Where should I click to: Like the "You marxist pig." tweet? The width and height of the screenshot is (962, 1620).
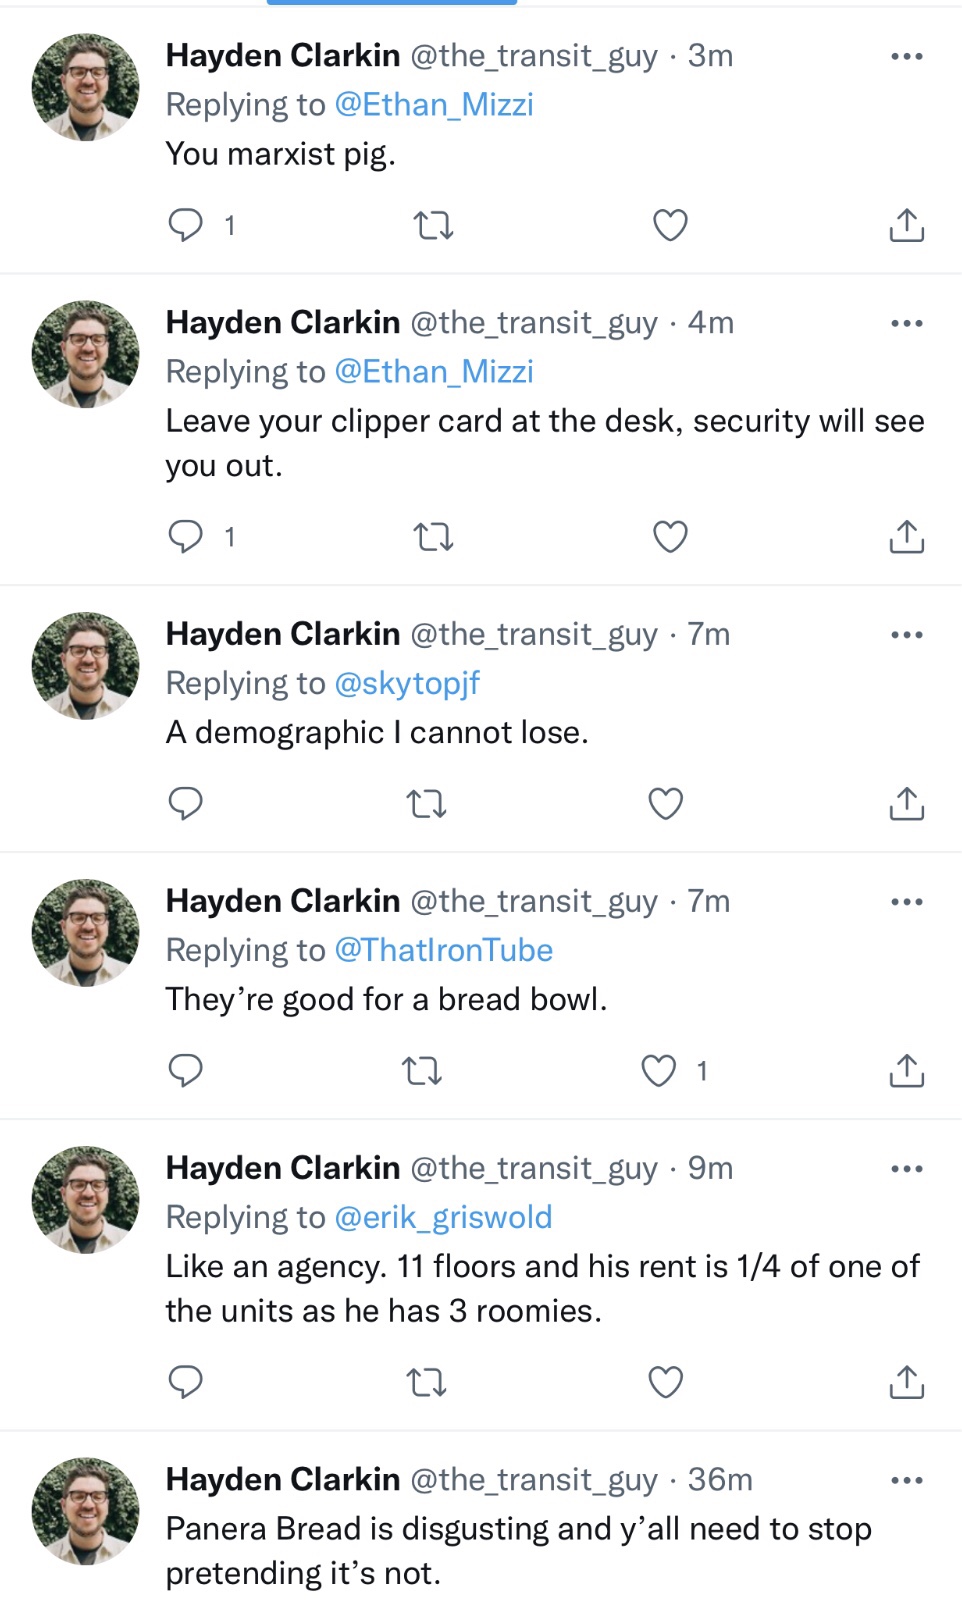pos(670,226)
